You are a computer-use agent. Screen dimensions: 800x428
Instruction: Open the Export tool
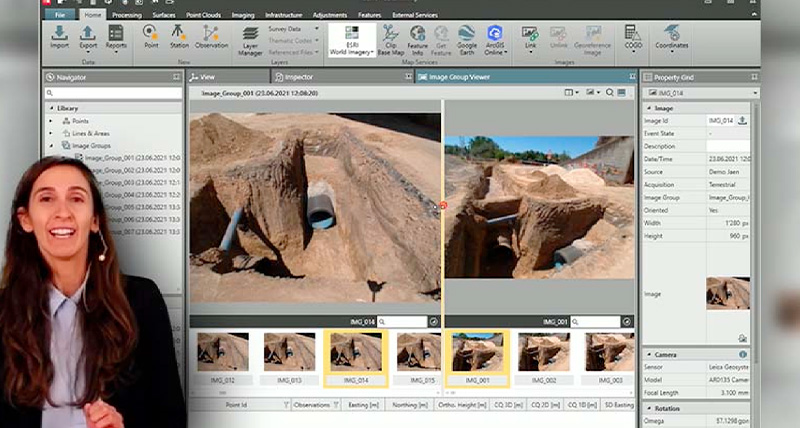point(88,38)
